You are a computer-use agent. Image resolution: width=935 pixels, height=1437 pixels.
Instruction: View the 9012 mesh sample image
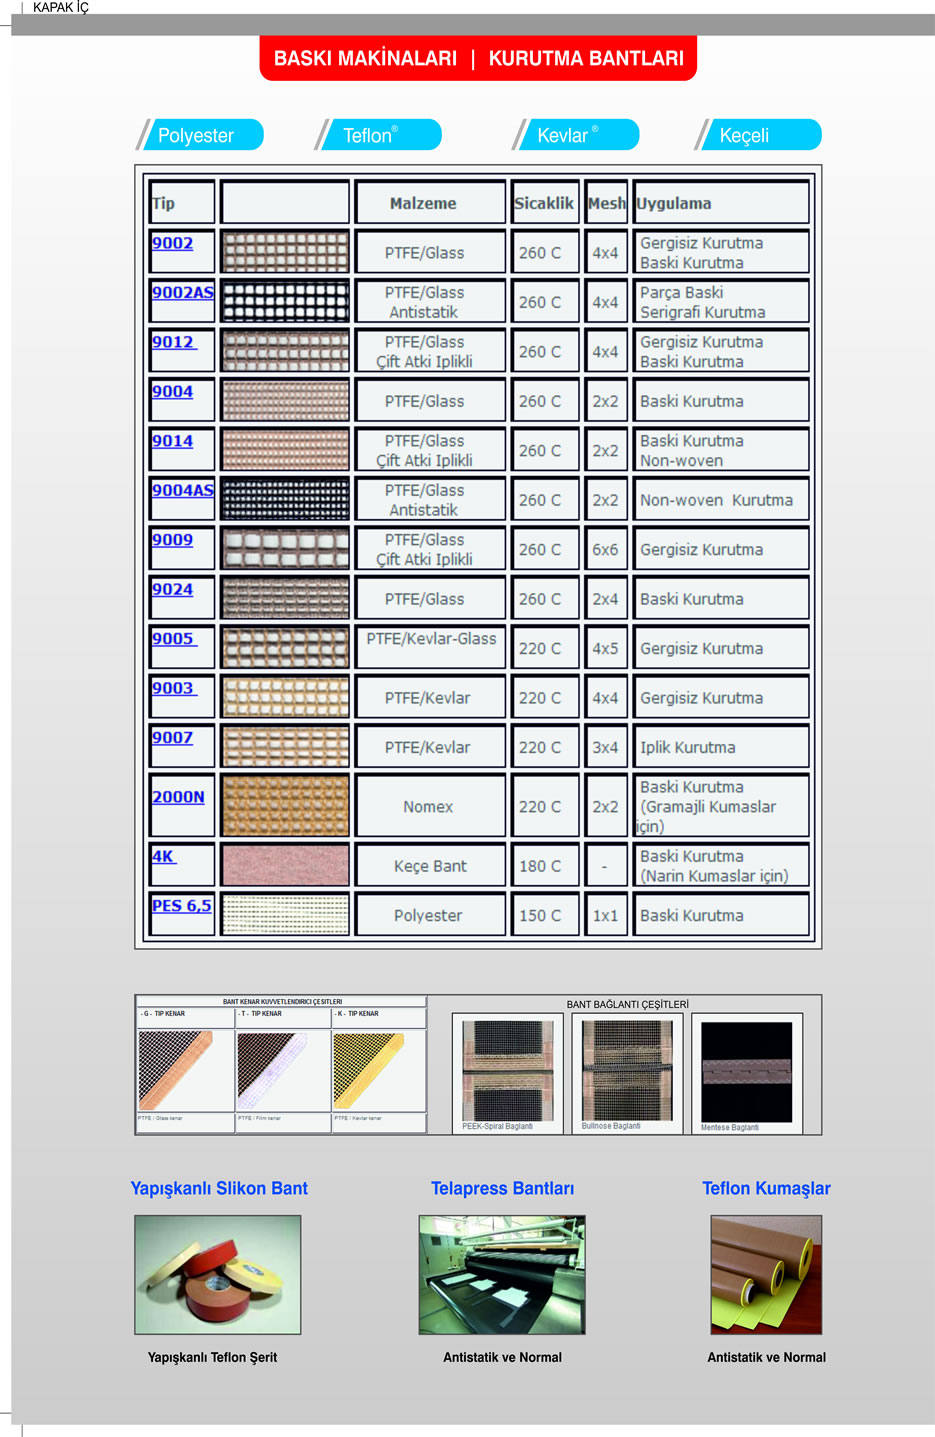285,351
